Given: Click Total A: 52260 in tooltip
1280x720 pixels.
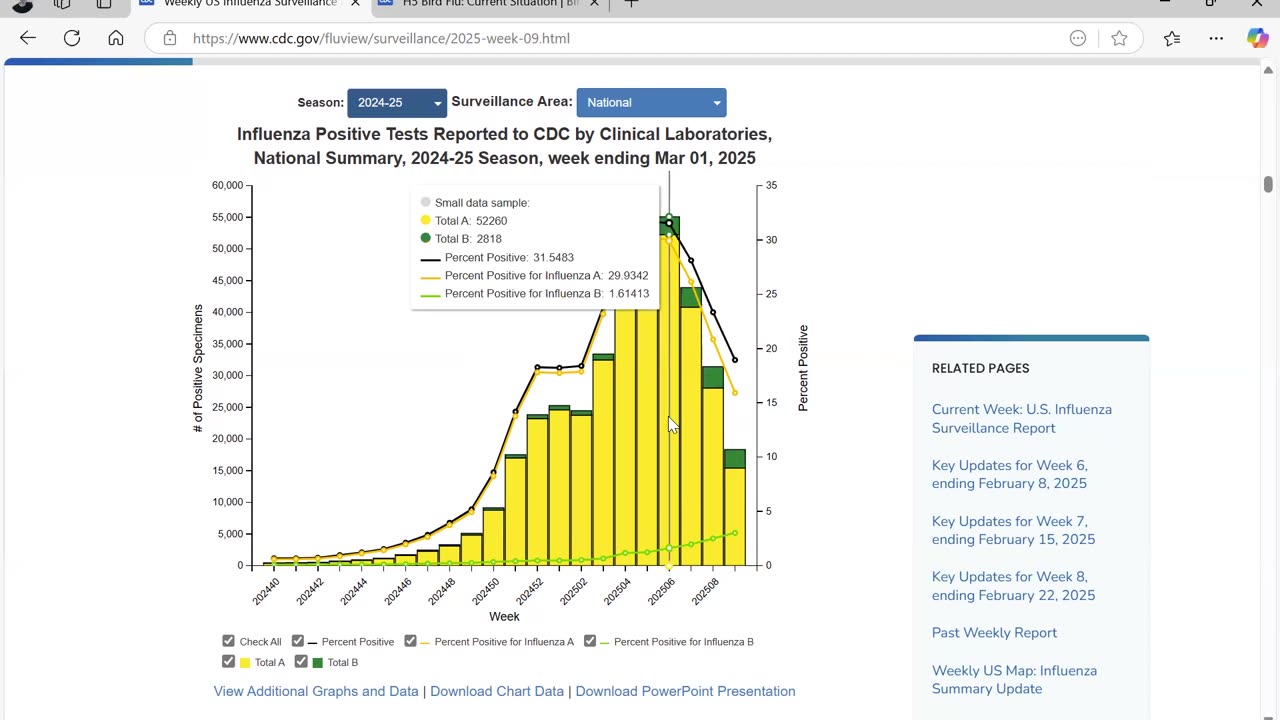Looking at the screenshot, I should click(x=471, y=221).
